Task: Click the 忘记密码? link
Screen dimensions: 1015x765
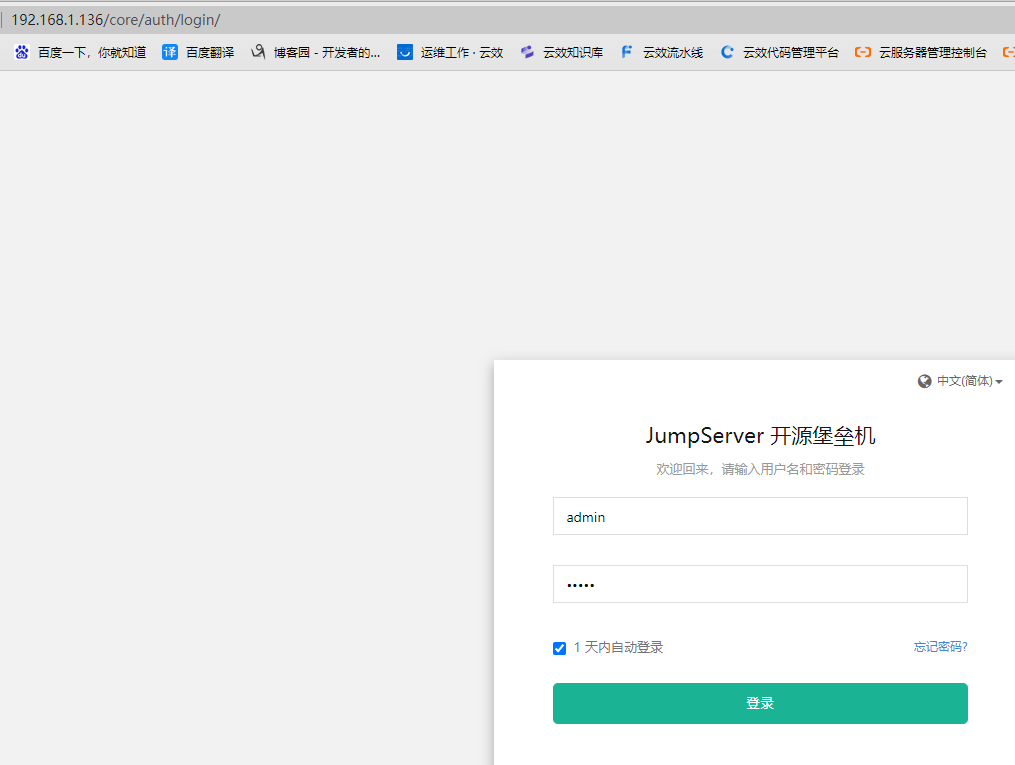Action: (x=941, y=647)
